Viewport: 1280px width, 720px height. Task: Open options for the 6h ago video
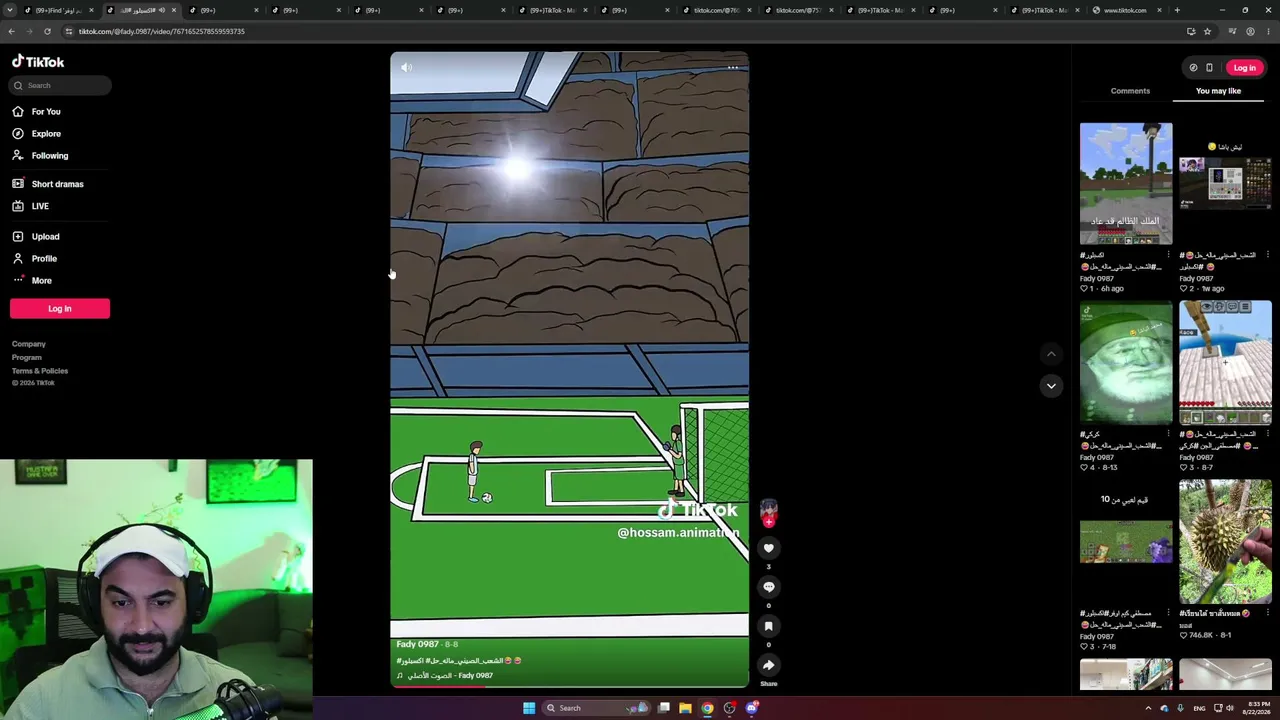pos(1169,255)
